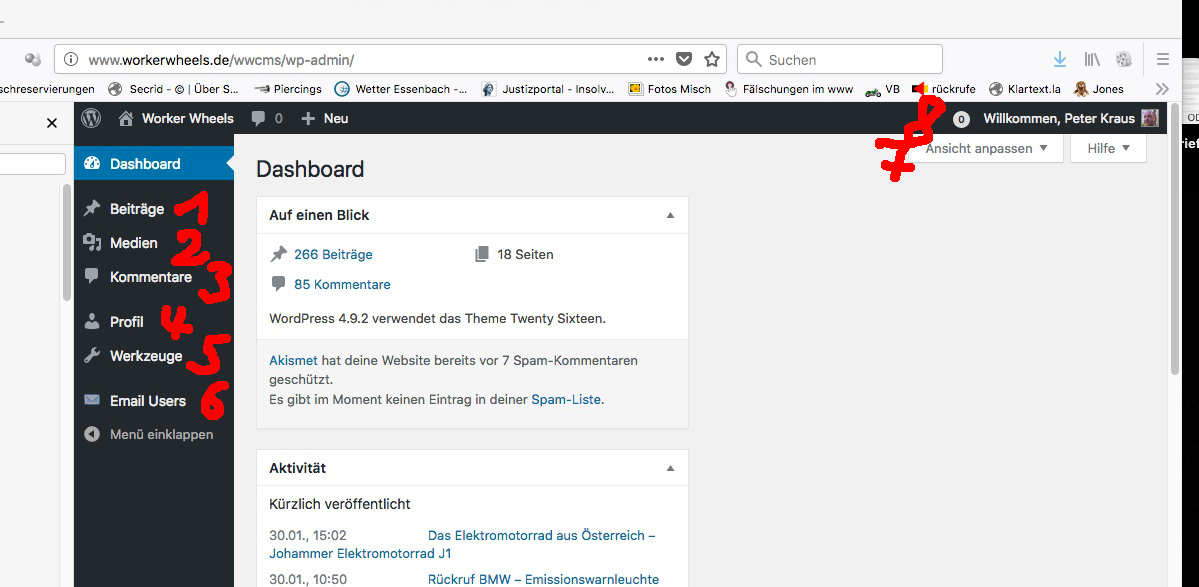The width and height of the screenshot is (1199, 587).
Task: Open the Spam-Liste link
Action: point(567,399)
